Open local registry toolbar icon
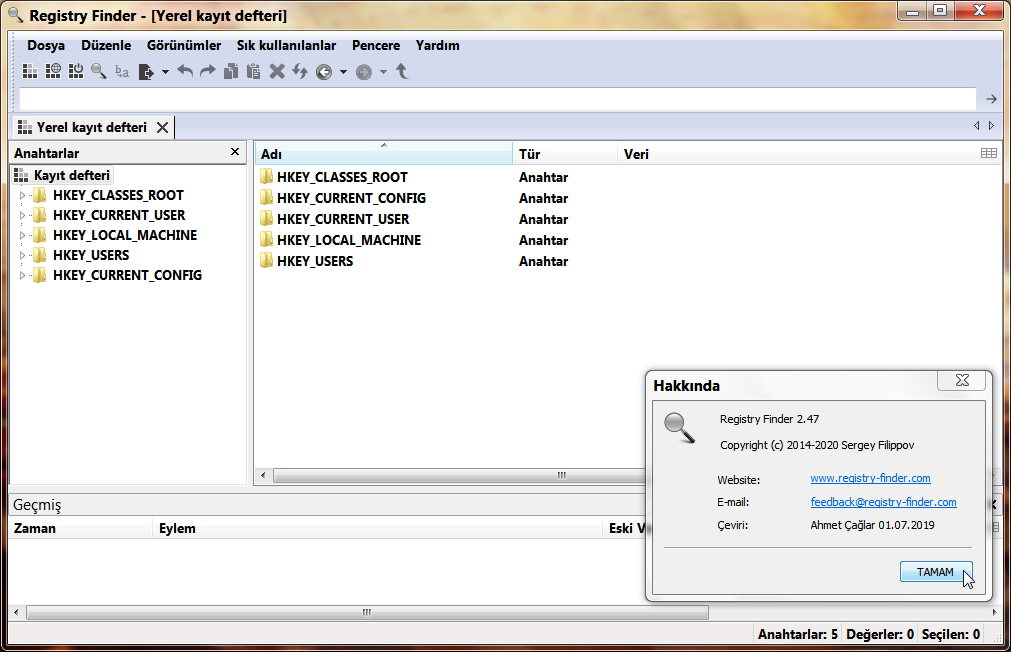Image resolution: width=1011 pixels, height=652 pixels. coord(30,72)
